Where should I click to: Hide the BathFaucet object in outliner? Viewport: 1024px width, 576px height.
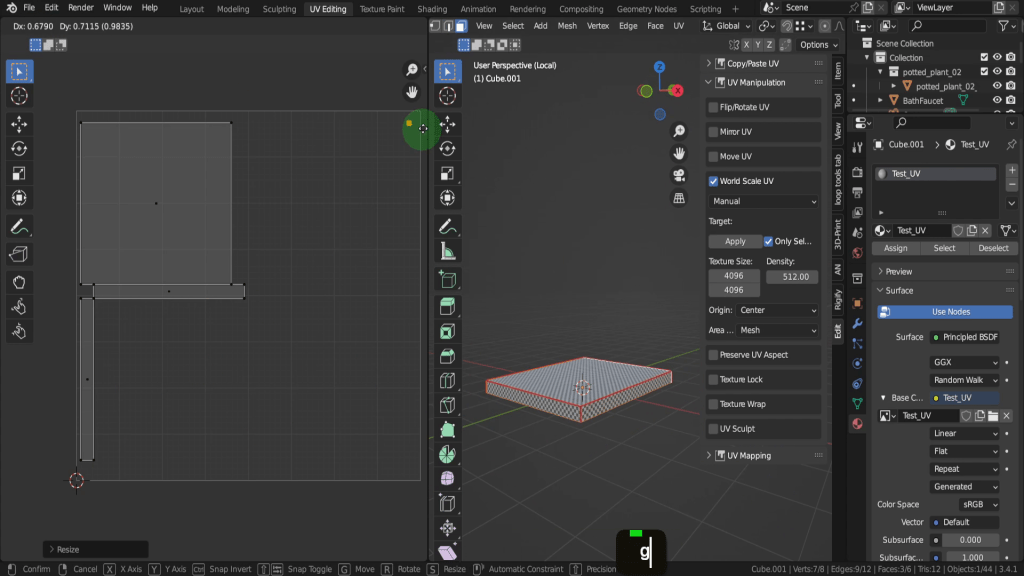tap(996, 101)
